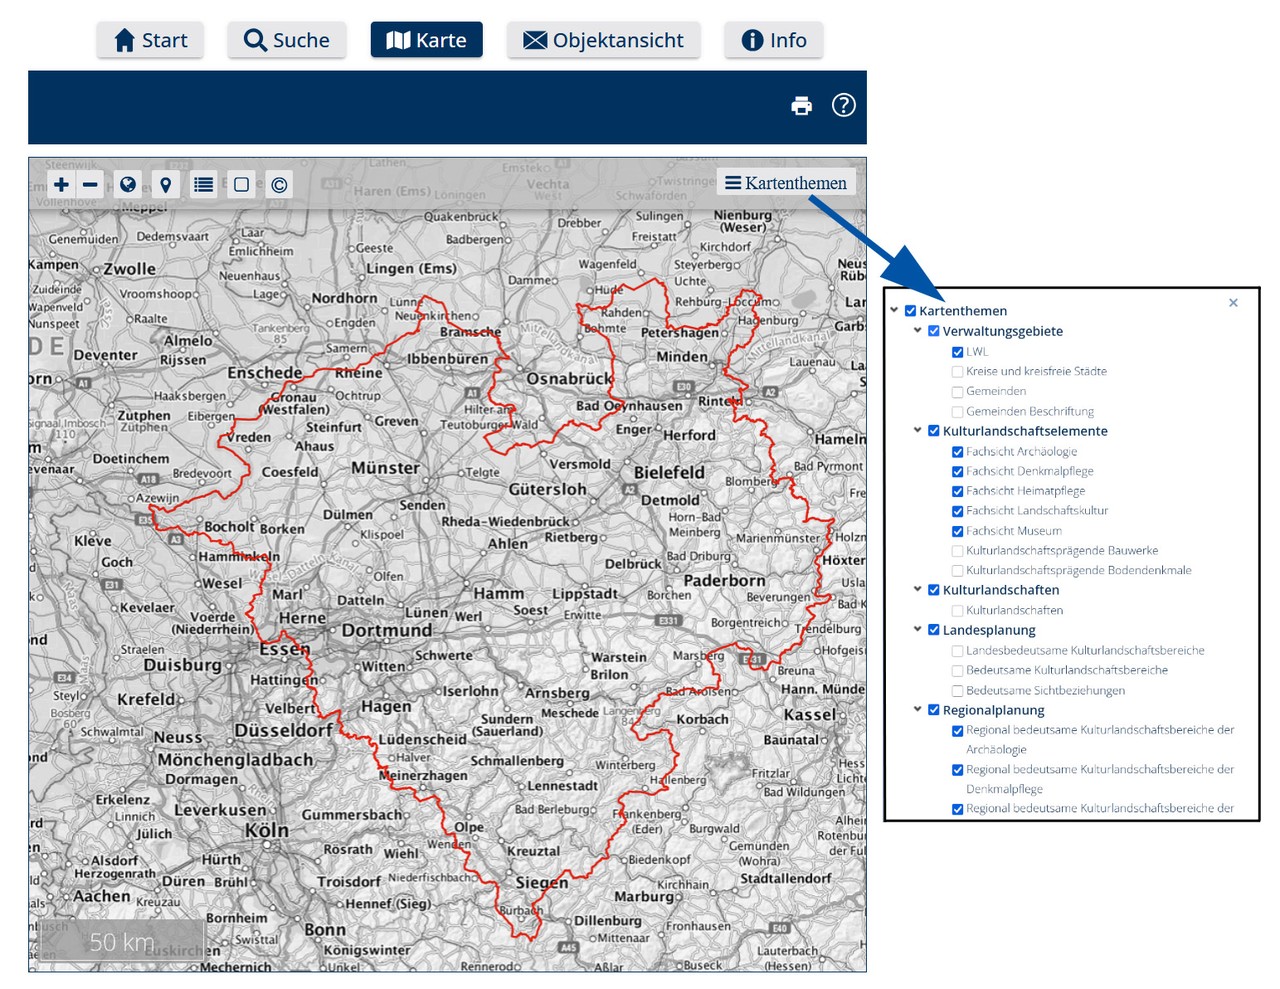Viewport: 1280px width, 989px height.
Task: Collapse the Kartenthemen root node
Action: pyautogui.click(x=894, y=310)
